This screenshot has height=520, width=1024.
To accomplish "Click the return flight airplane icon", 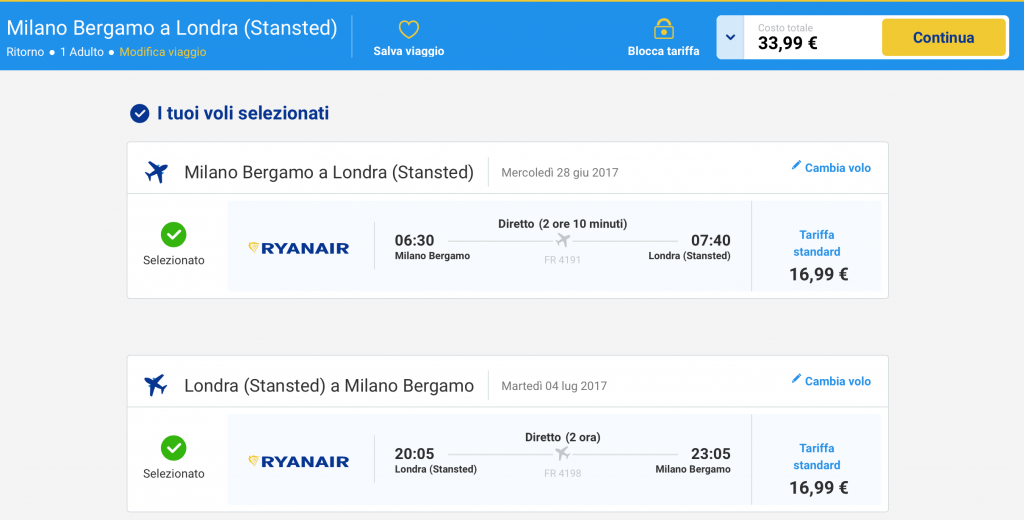I will click(156, 385).
